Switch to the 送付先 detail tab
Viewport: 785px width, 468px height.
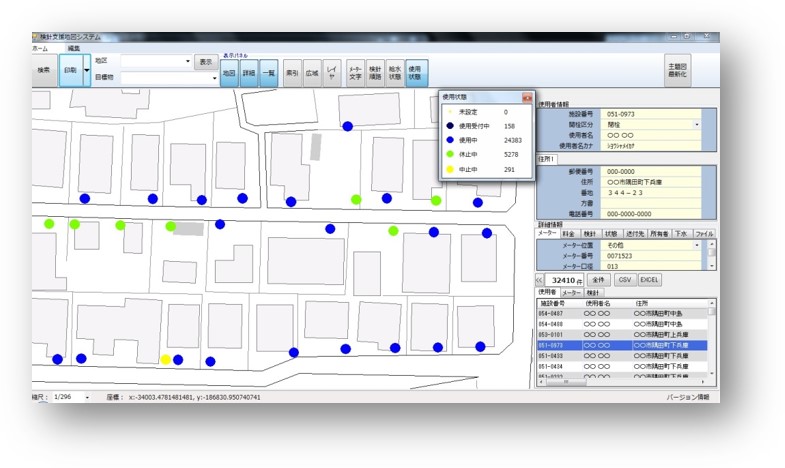(635, 234)
